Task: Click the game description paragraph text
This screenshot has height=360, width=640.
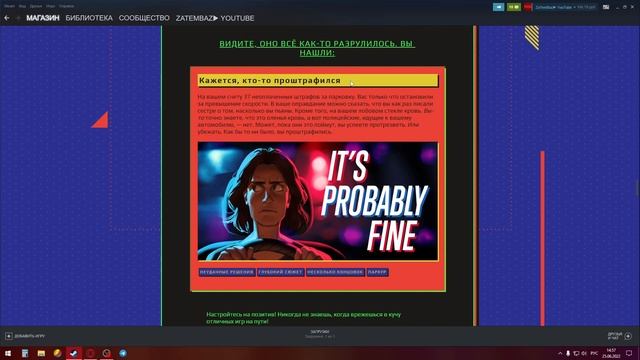Action: [x=316, y=114]
